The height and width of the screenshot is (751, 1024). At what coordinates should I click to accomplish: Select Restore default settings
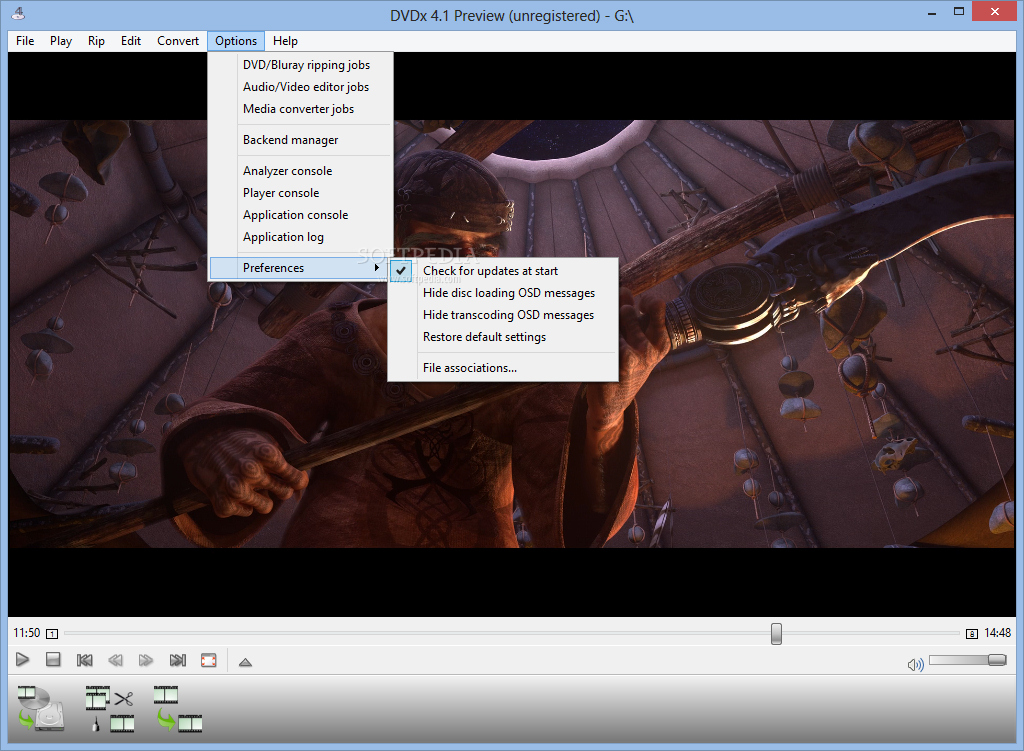click(x=484, y=336)
